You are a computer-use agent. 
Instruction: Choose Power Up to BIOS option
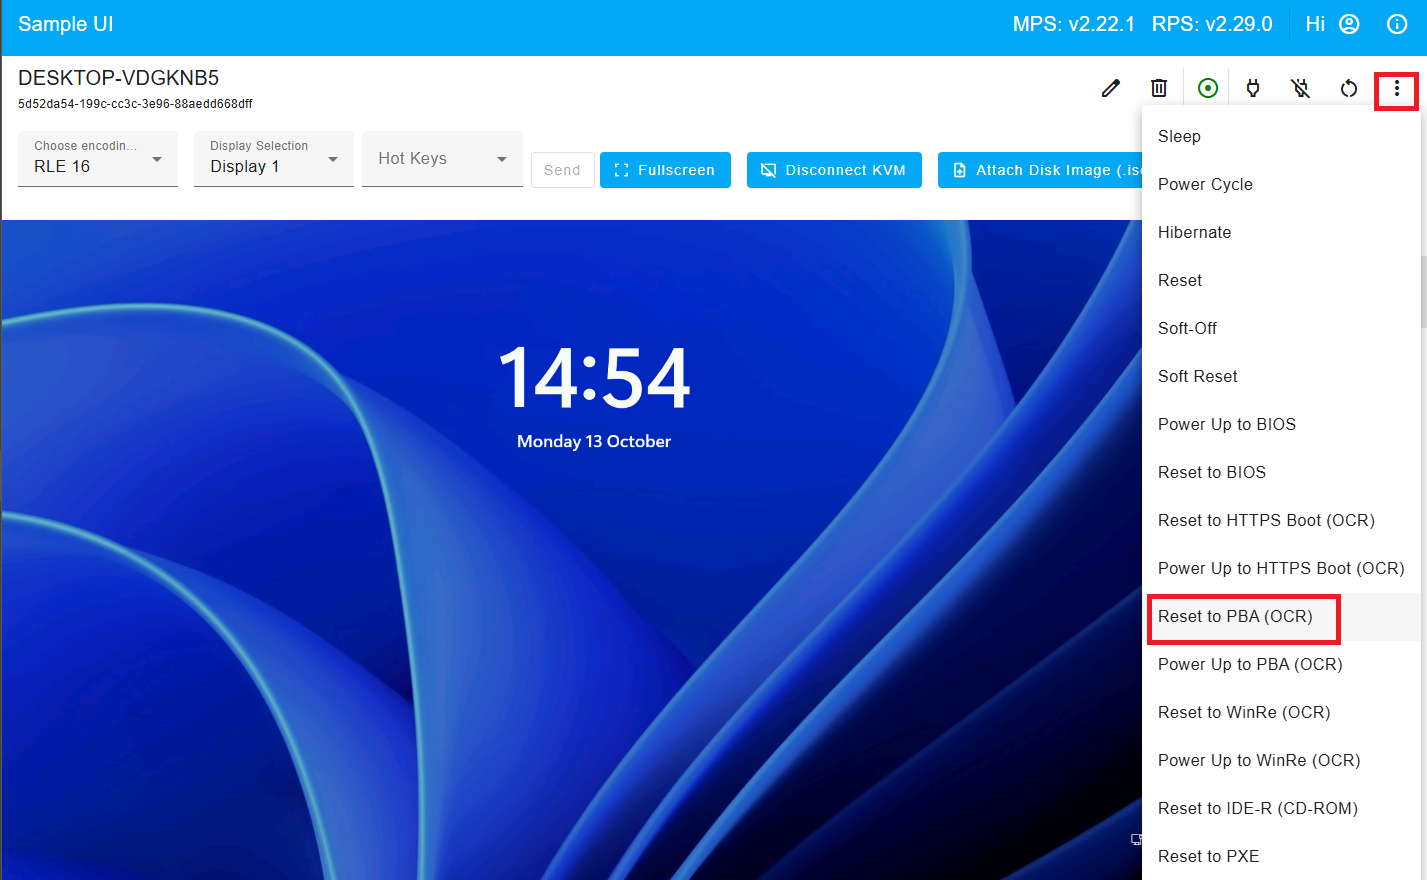tap(1226, 425)
